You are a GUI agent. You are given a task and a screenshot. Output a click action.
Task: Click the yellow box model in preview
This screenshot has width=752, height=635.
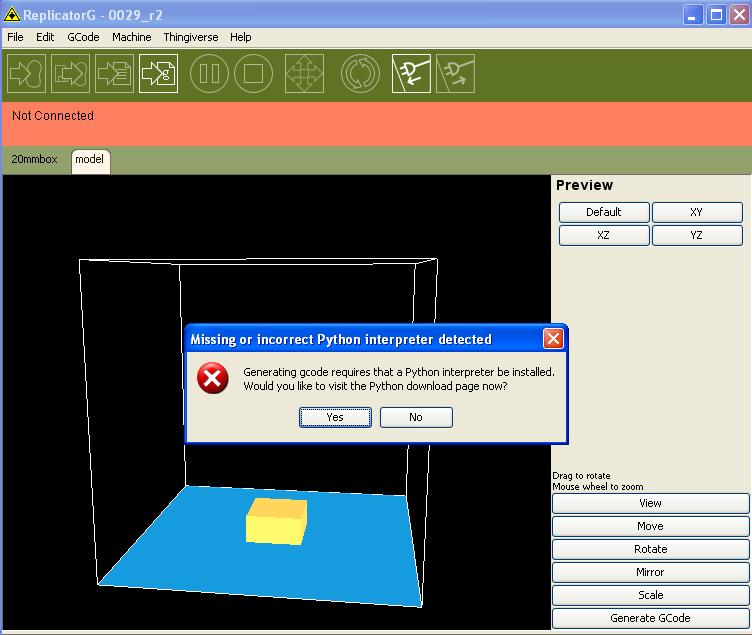coord(276,522)
